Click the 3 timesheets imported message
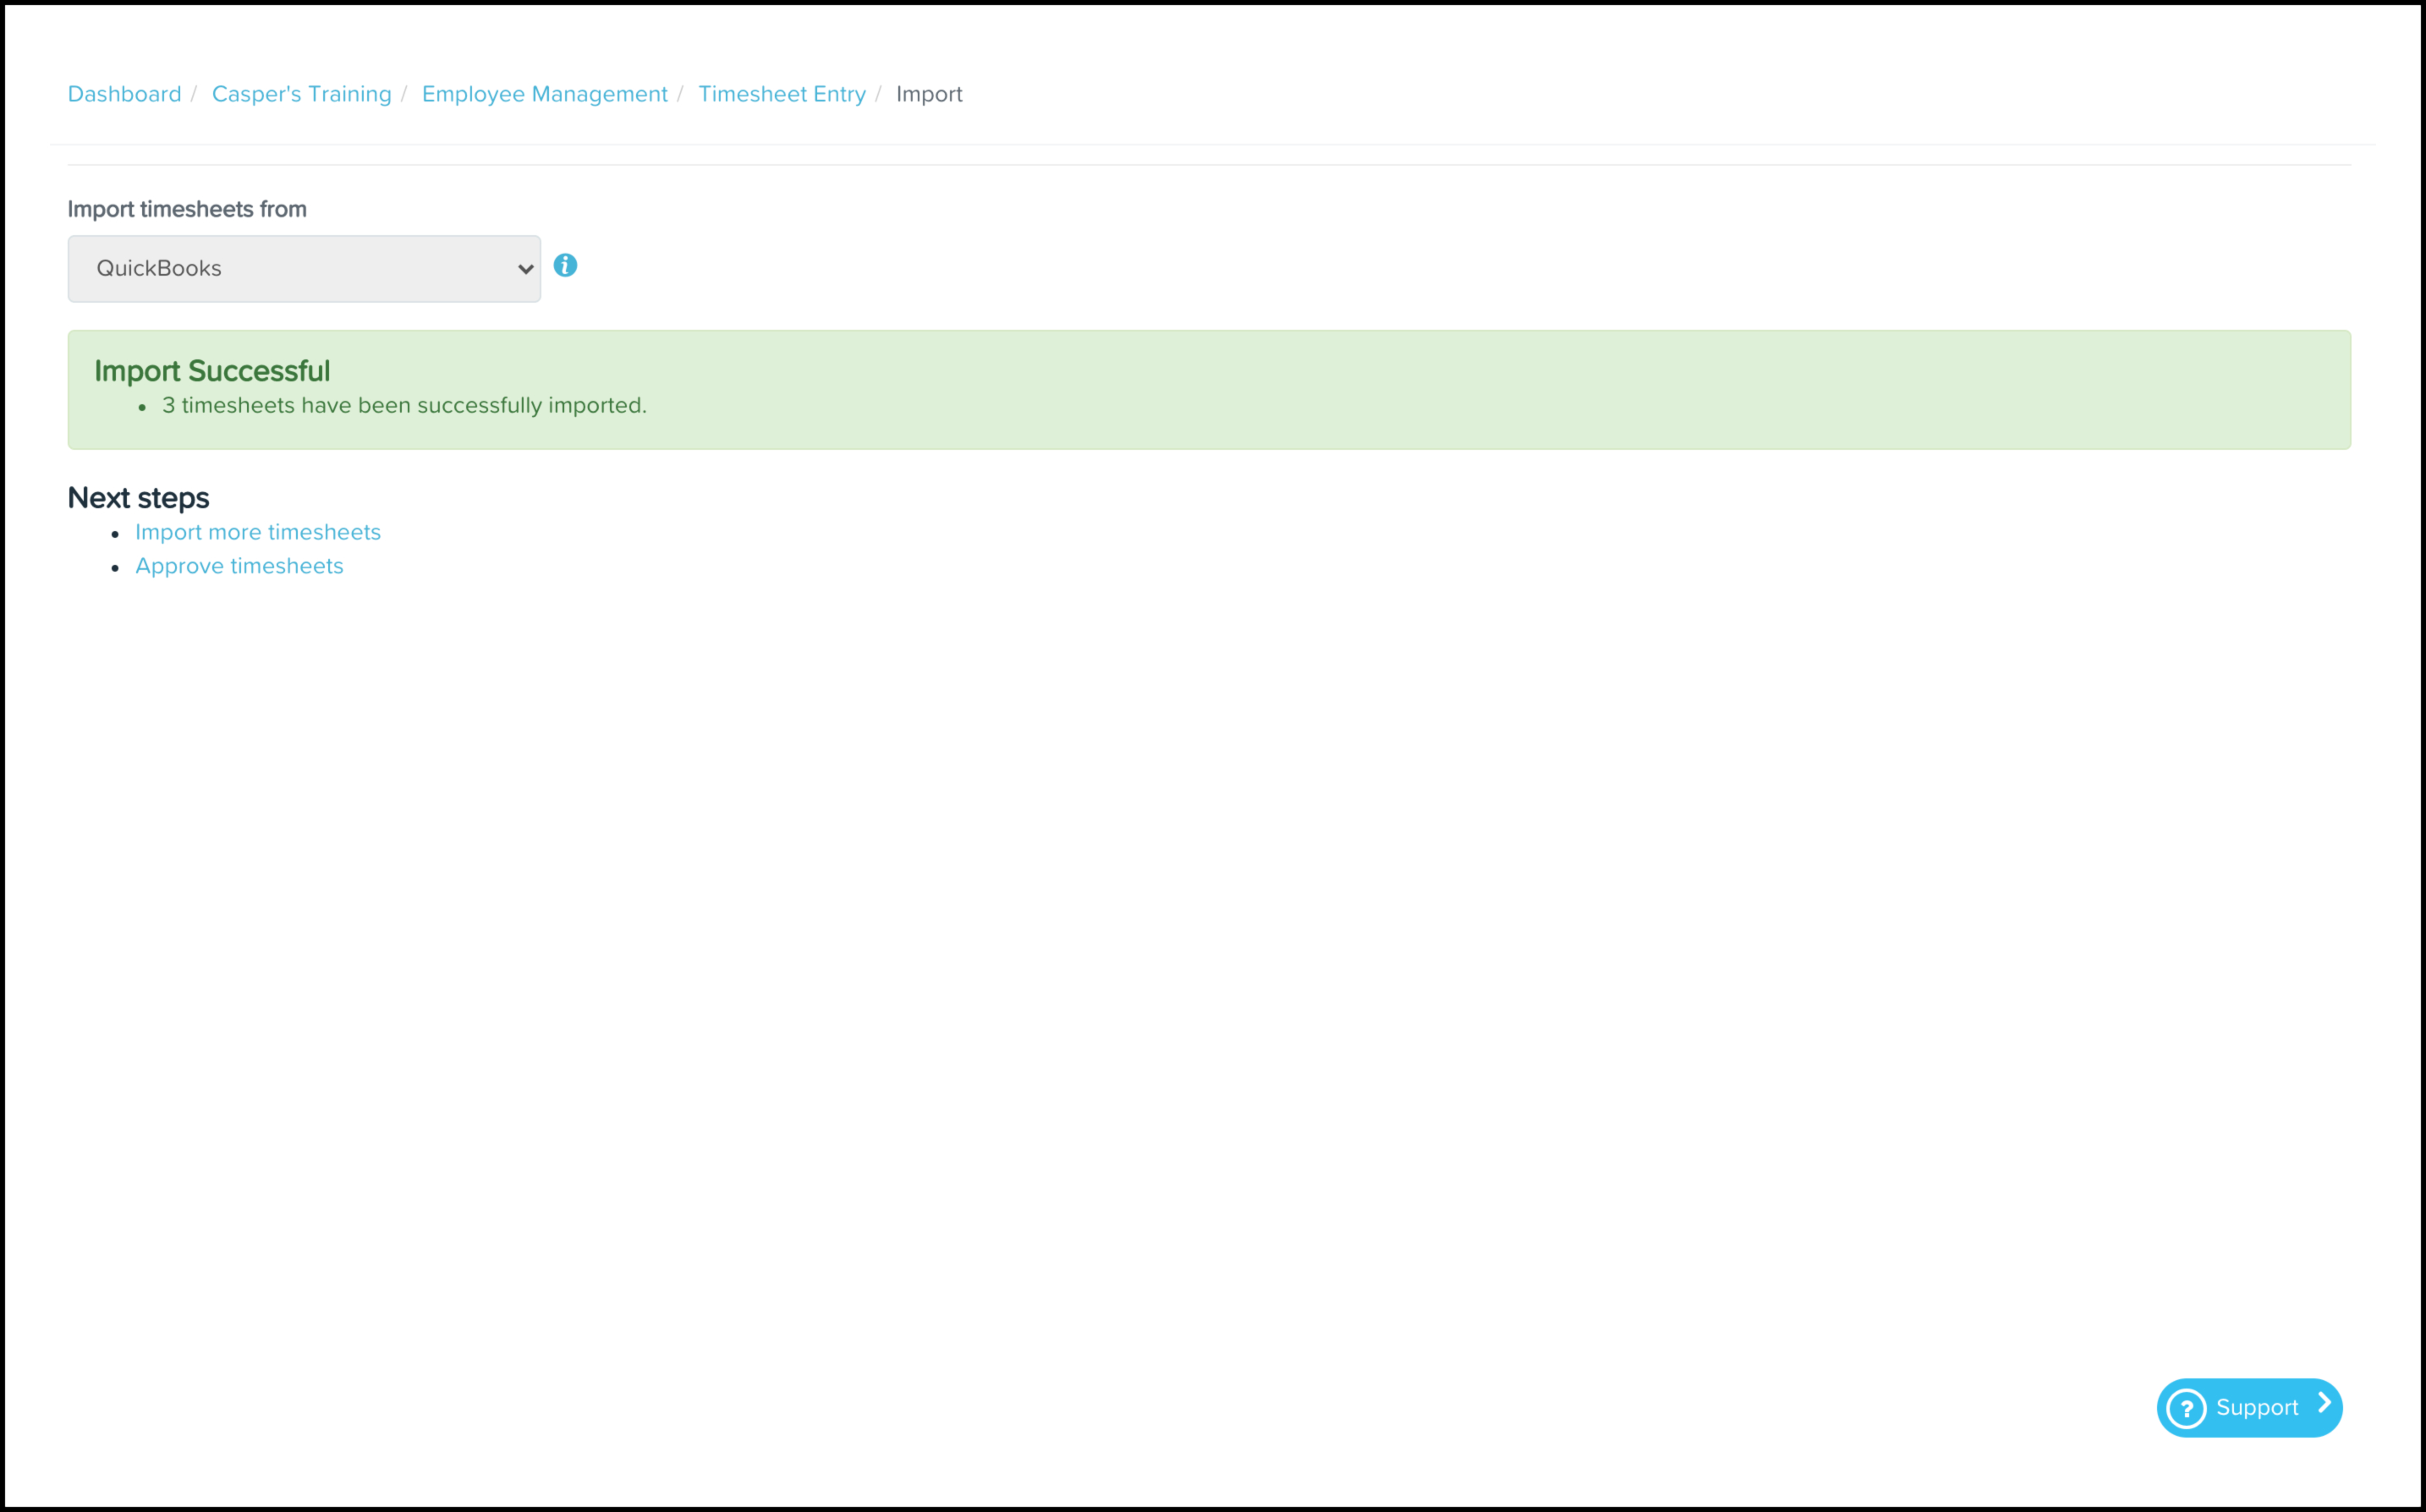This screenshot has width=2426, height=1512. [x=404, y=405]
